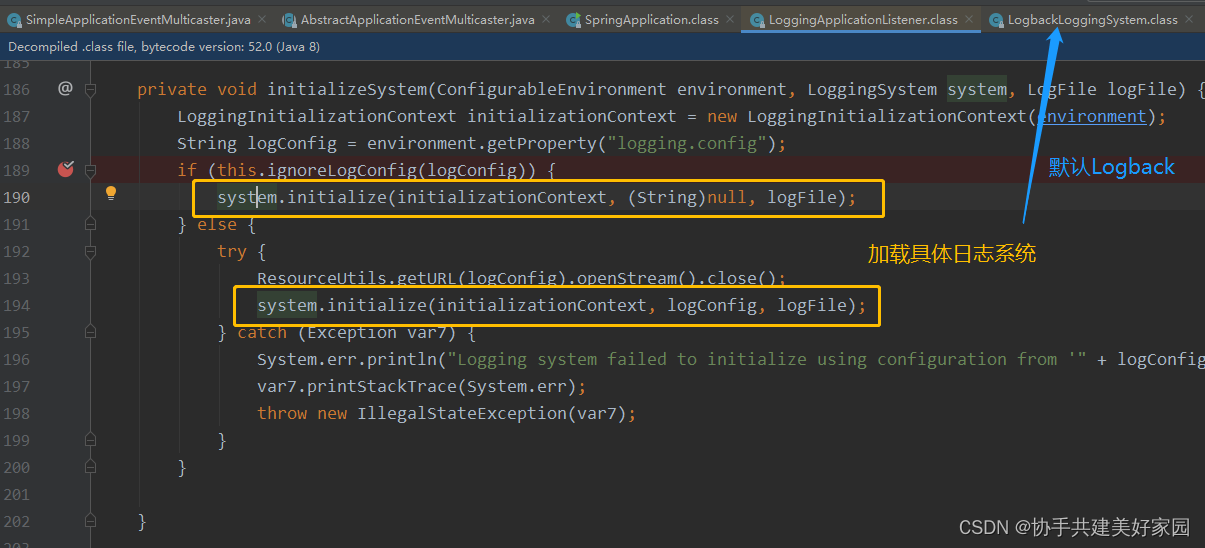The height and width of the screenshot is (548, 1205).
Task: Close the LogbackLoggingSystem.class tab
Action: point(1188,20)
